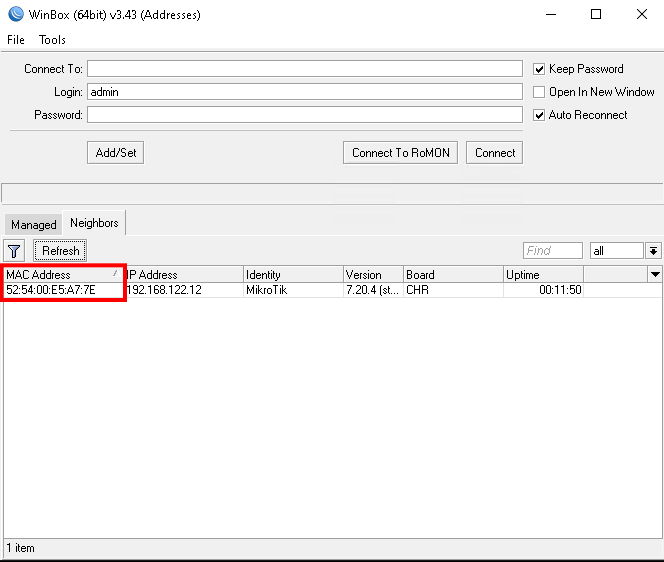The image size is (664, 562).
Task: Open the 'all' filter dropdown arrow
Action: tap(653, 251)
